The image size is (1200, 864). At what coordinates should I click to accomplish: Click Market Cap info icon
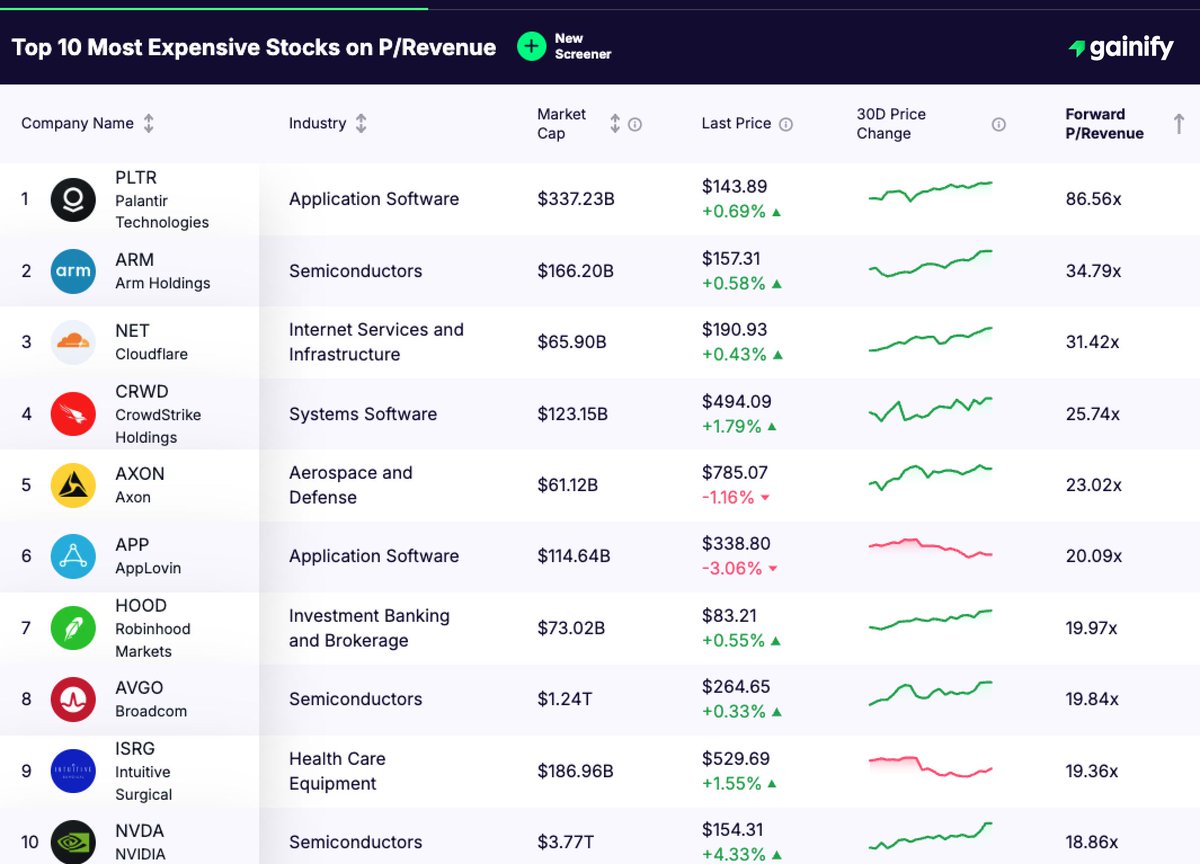point(635,124)
